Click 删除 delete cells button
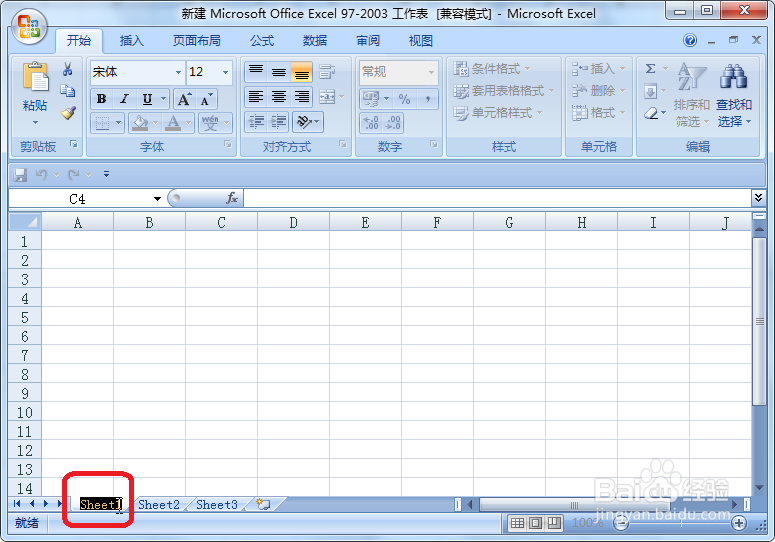775x542 pixels. tap(599, 91)
